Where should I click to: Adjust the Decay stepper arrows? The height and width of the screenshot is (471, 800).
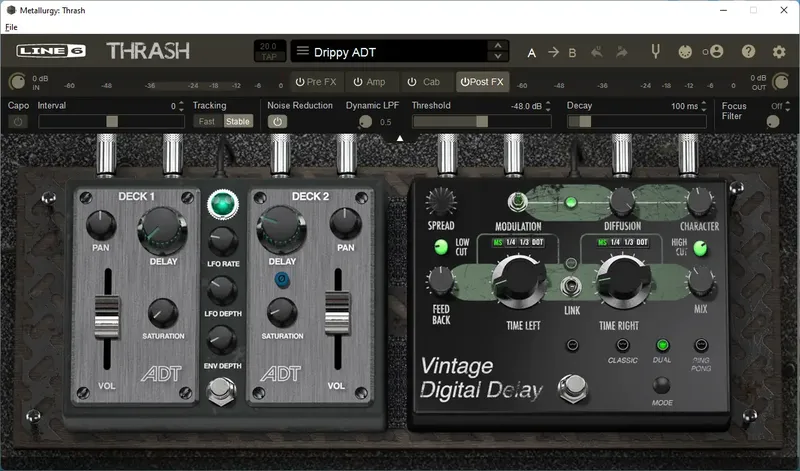pyautogui.click(x=704, y=106)
